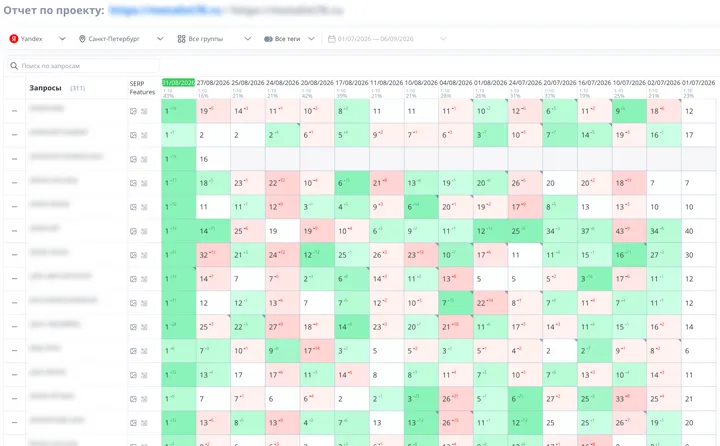
Task: Click the tag icon beside Все теги
Action: (268, 39)
